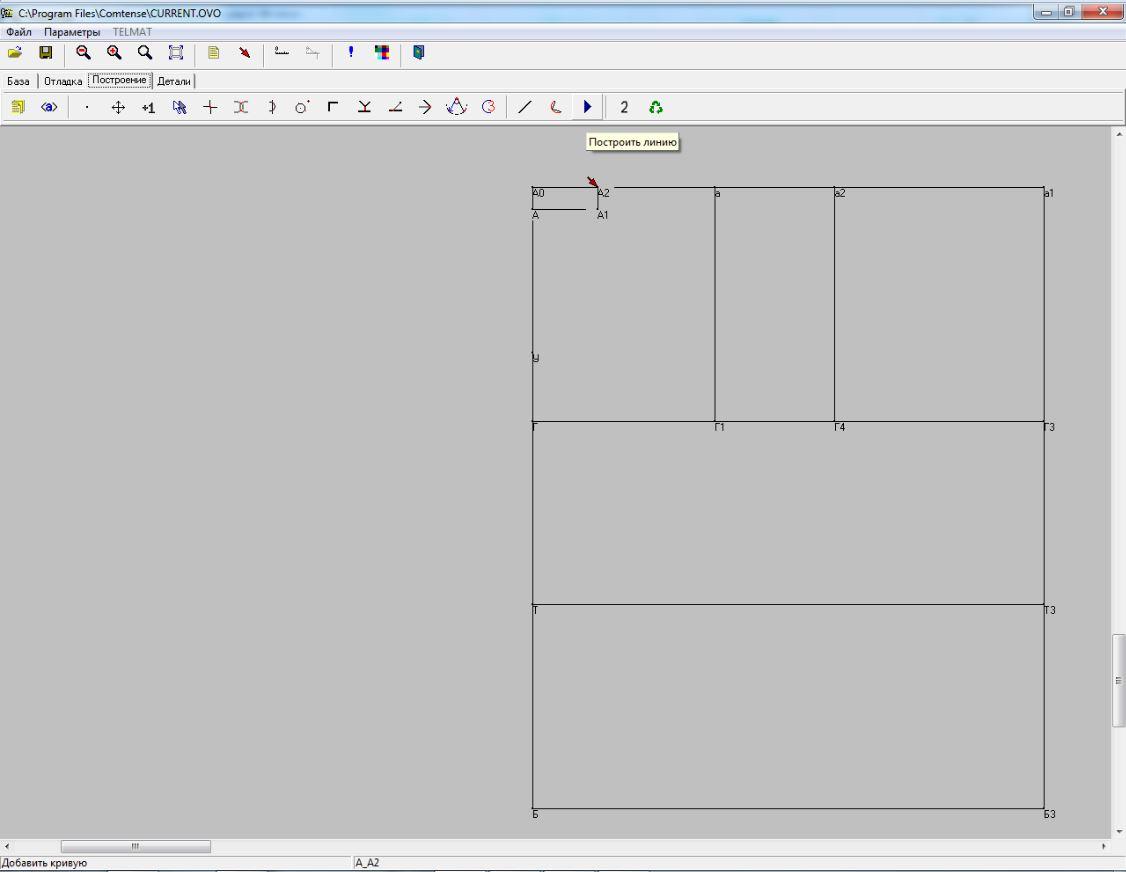Click the vertical scrollbar thumb
This screenshot has height=872, width=1126.
click(x=1119, y=679)
